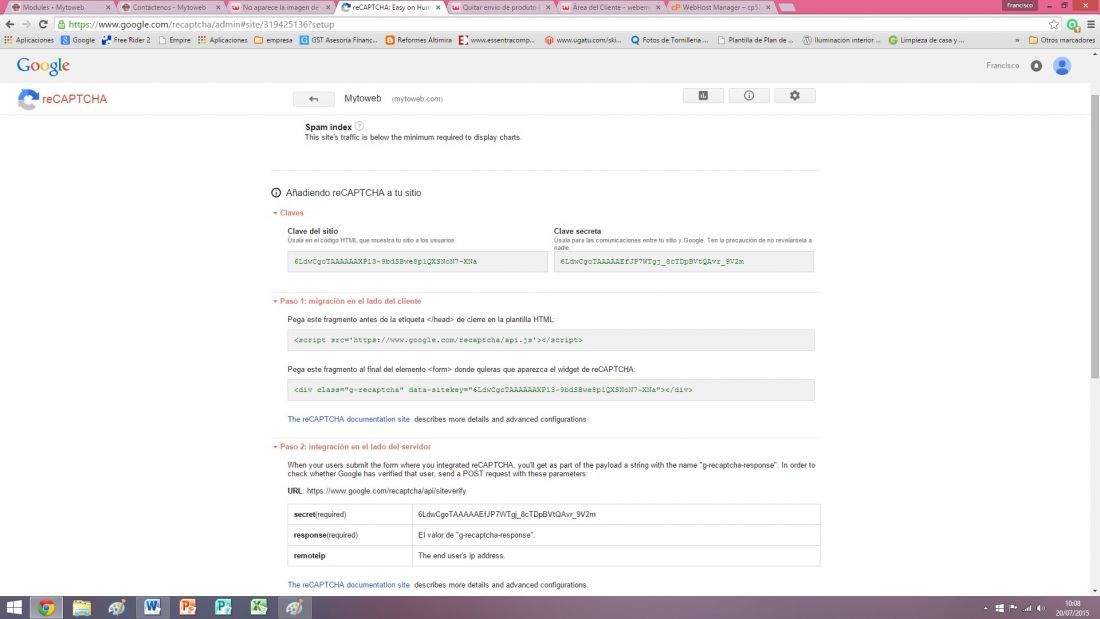Click the secret value cell in parameters table
The width and height of the screenshot is (1100, 619).
pyautogui.click(x=616, y=514)
